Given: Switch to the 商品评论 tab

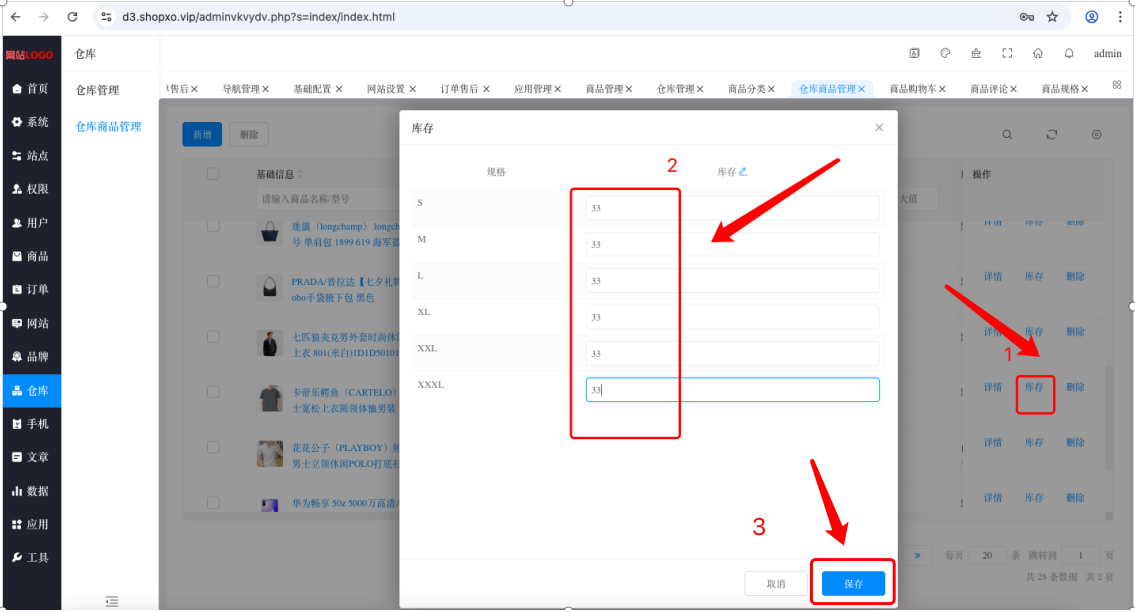Looking at the screenshot, I should 989,89.
